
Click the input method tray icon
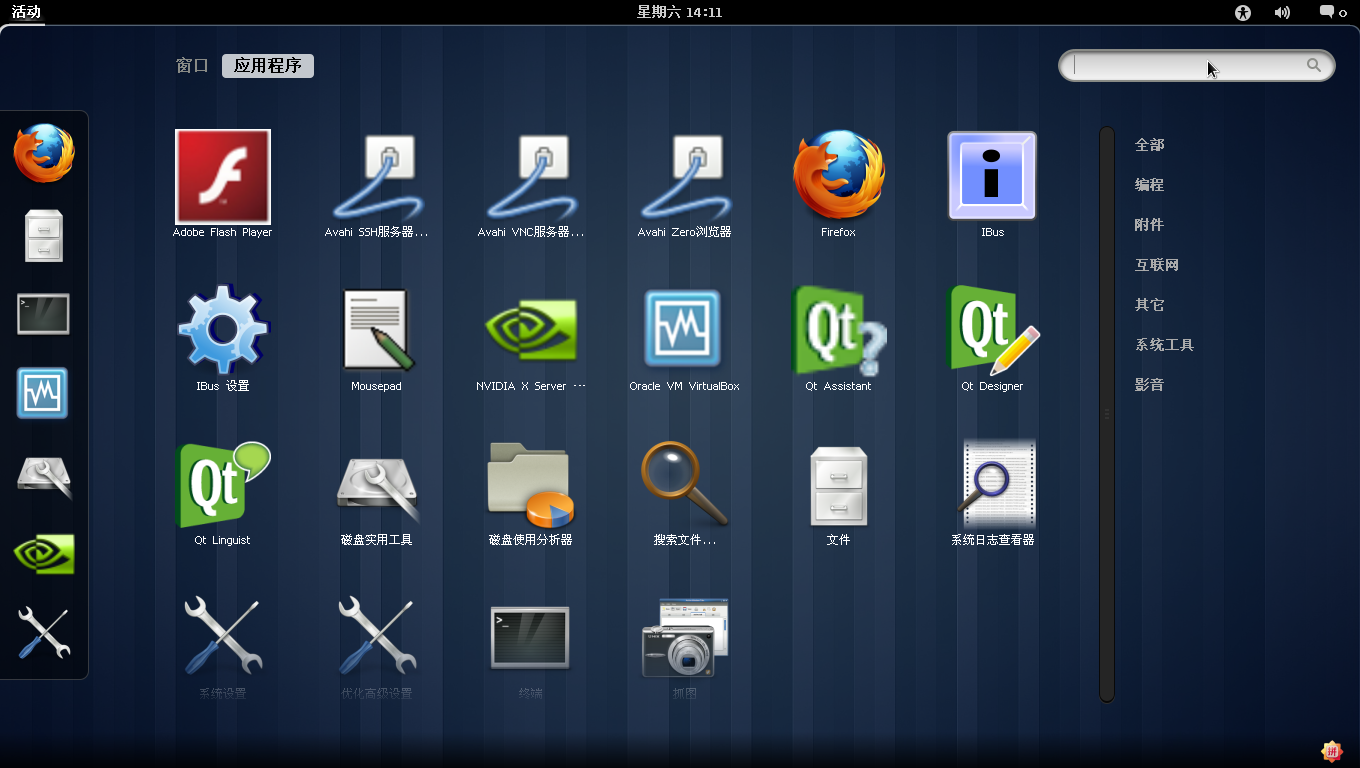click(x=1331, y=751)
